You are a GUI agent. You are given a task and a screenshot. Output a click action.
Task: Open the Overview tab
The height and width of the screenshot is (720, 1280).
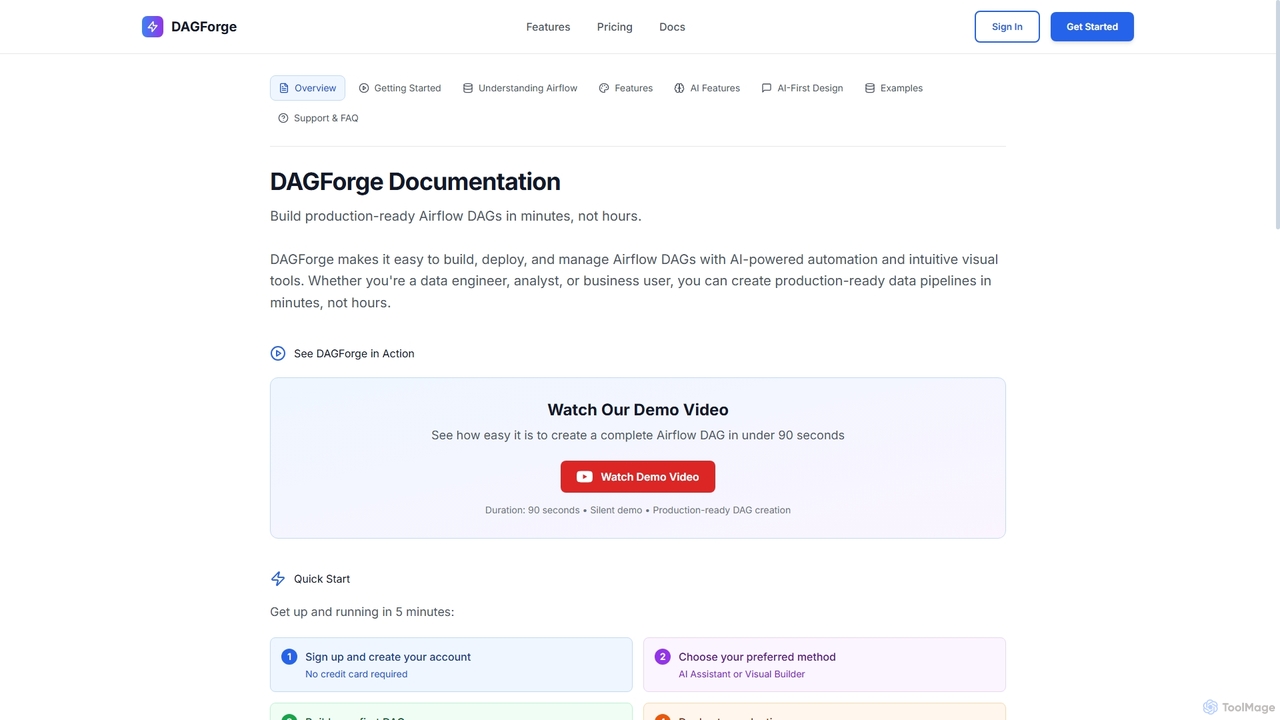point(307,88)
